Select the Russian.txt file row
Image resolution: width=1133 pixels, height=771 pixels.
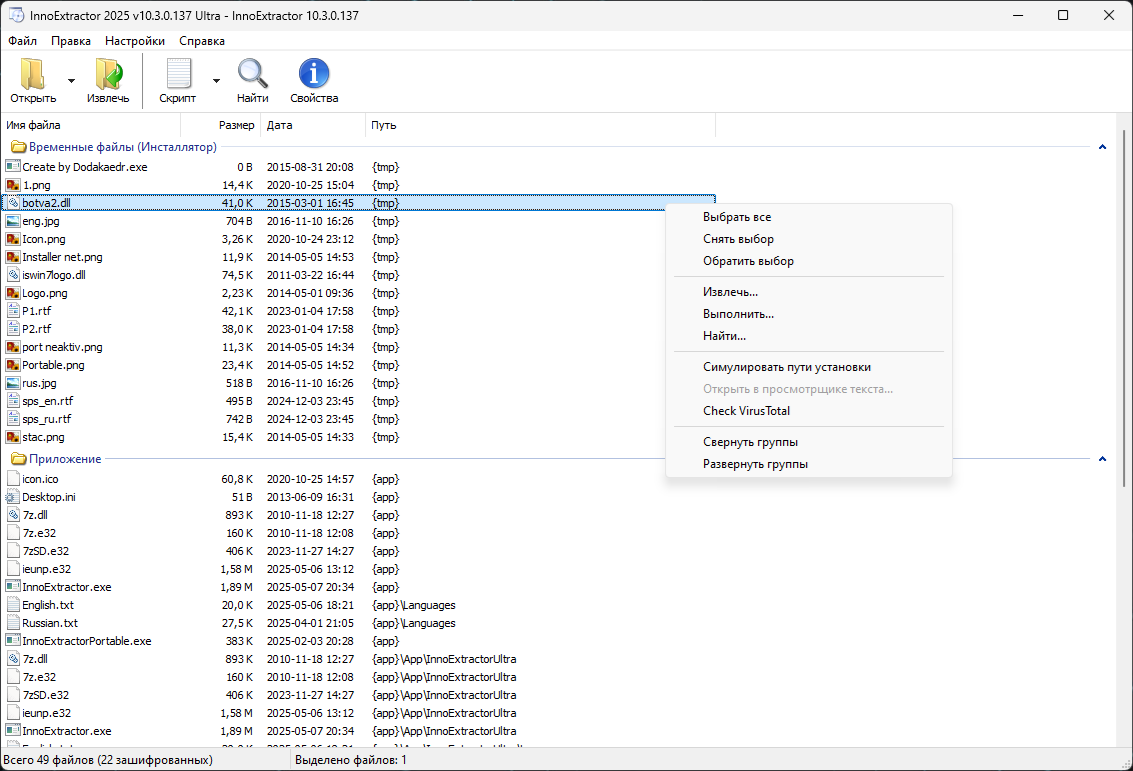tap(359, 623)
